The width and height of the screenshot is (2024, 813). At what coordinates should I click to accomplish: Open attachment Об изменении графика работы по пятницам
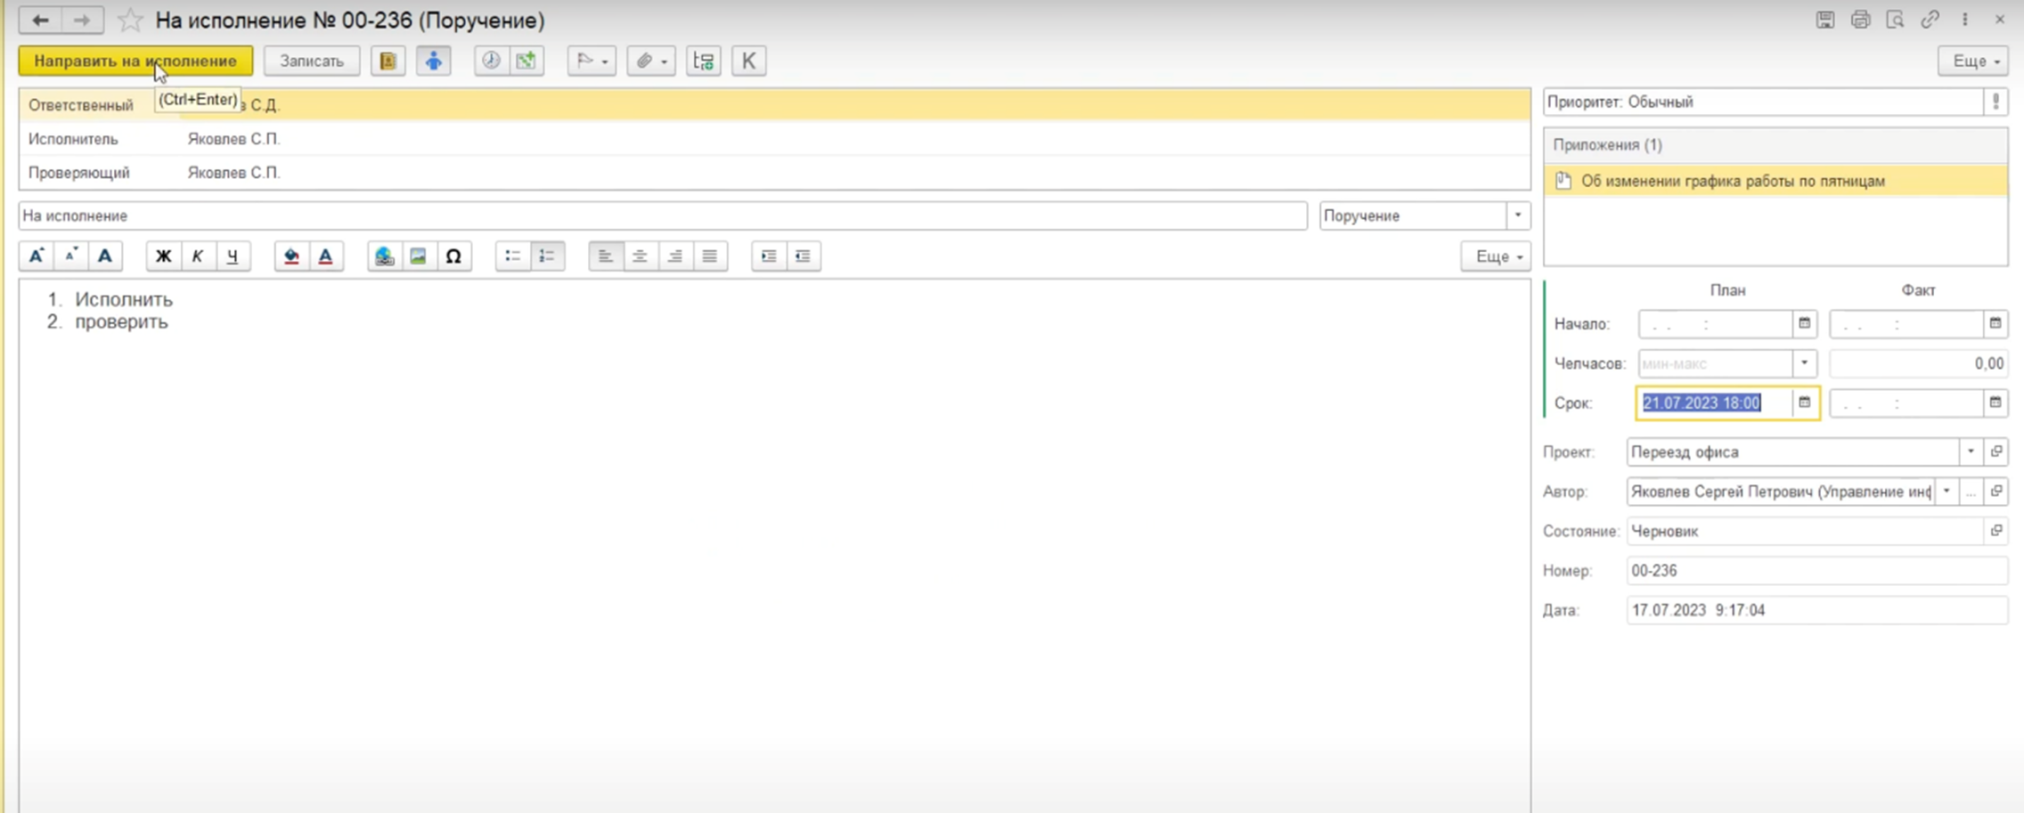[x=1775, y=181]
